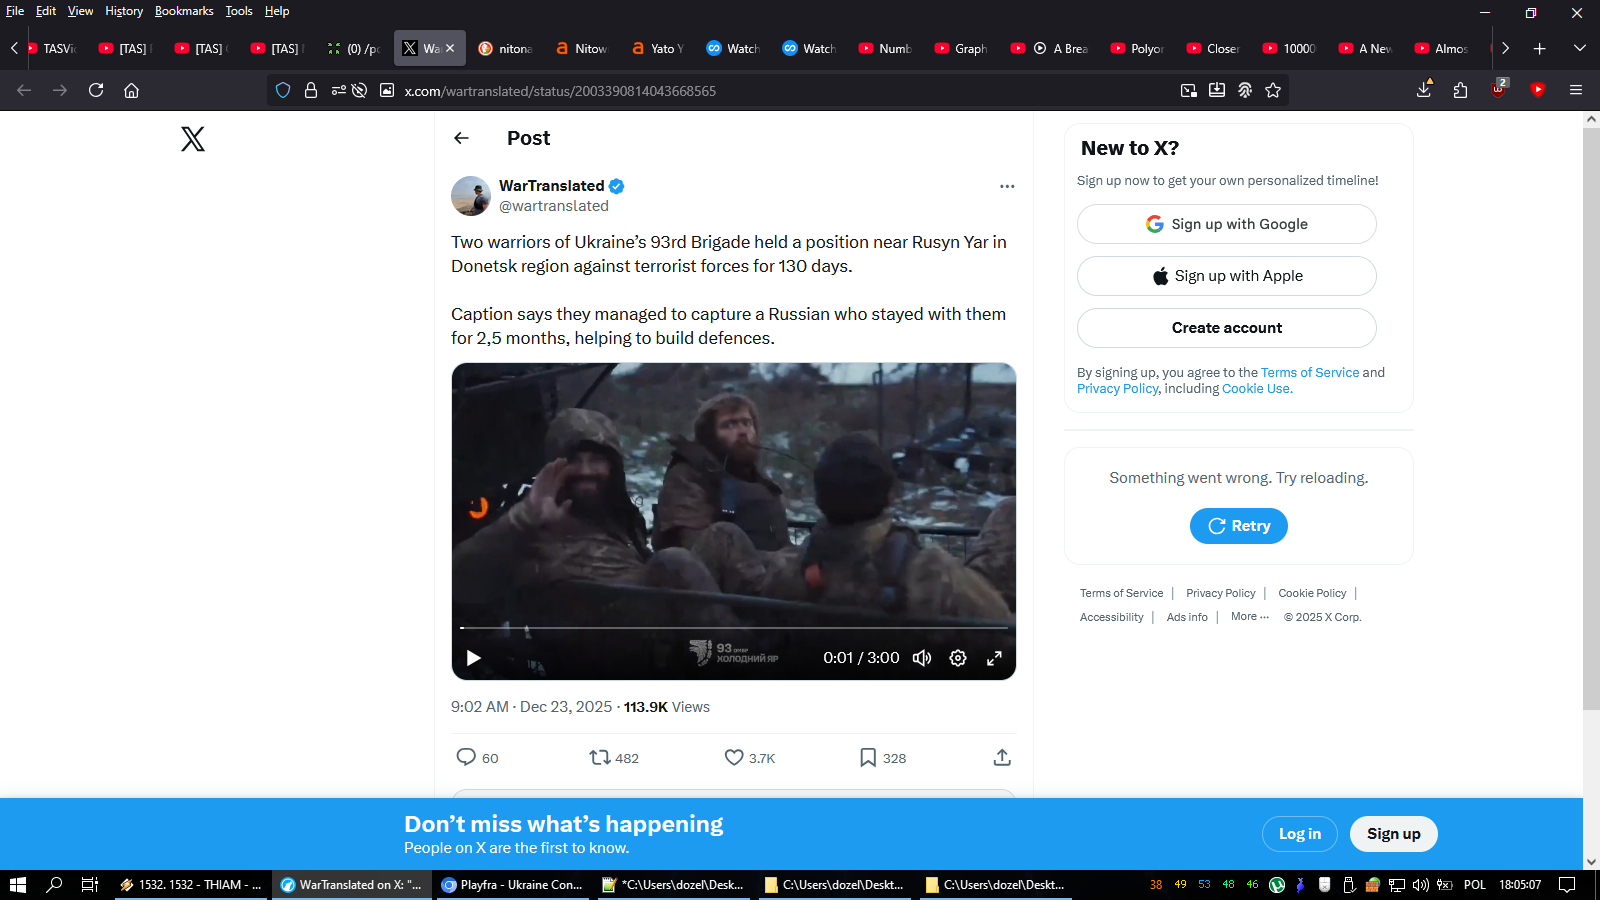Click the Sign up button on the blue banner
This screenshot has height=900, width=1600.
click(x=1394, y=834)
